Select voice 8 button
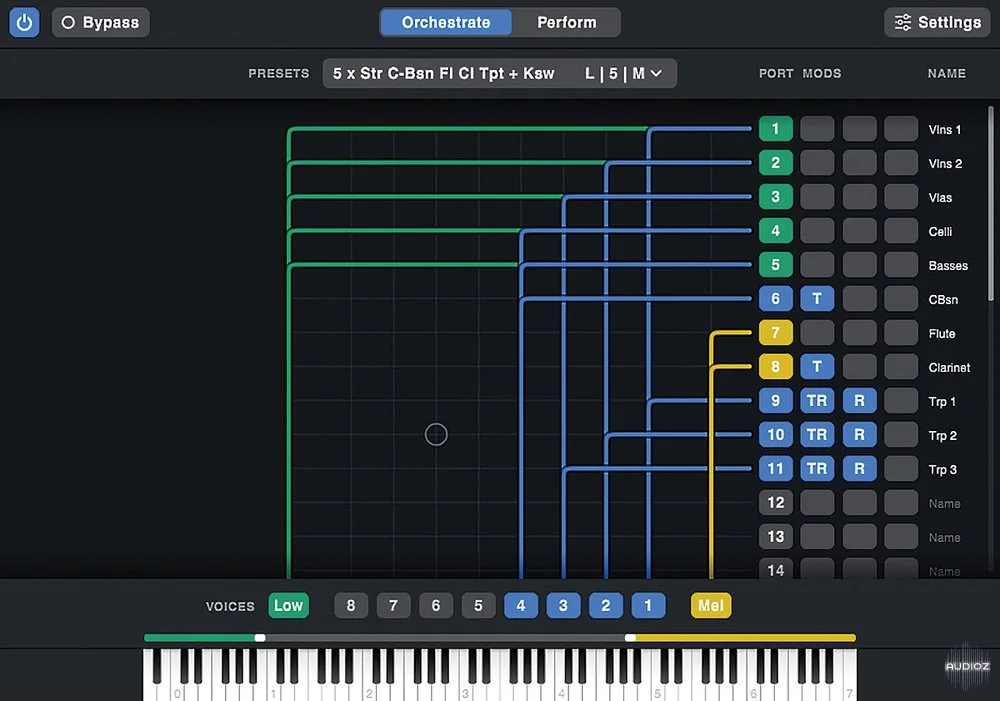 351,605
